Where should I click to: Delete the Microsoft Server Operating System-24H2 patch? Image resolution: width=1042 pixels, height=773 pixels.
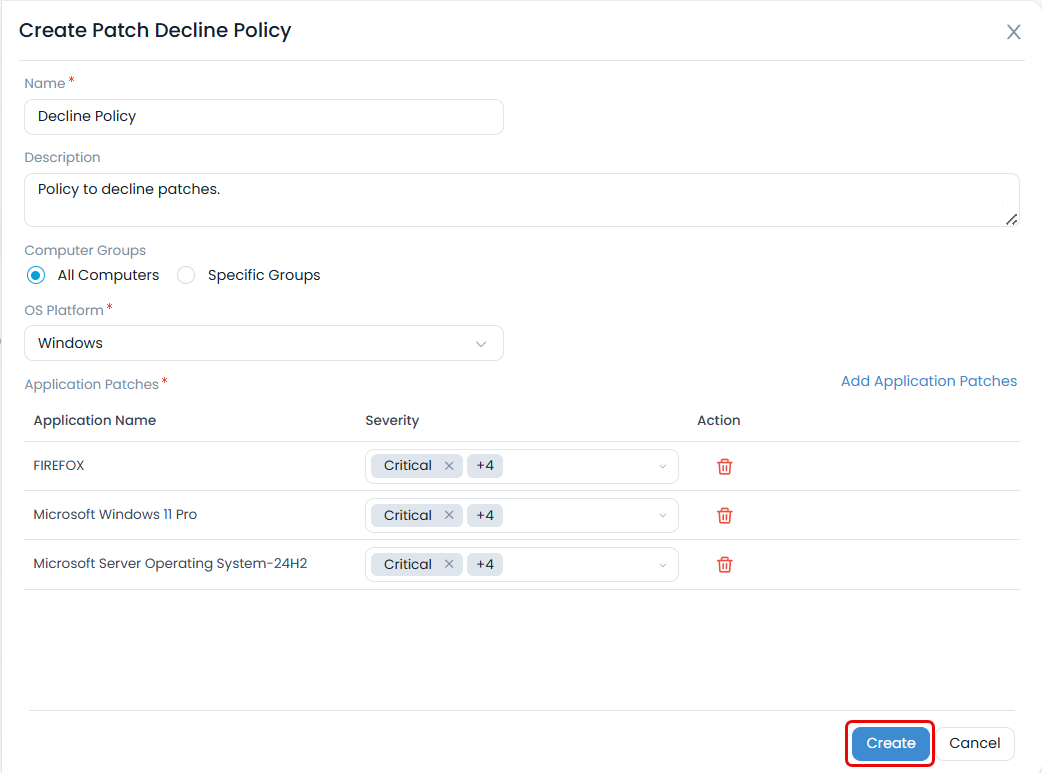(724, 564)
